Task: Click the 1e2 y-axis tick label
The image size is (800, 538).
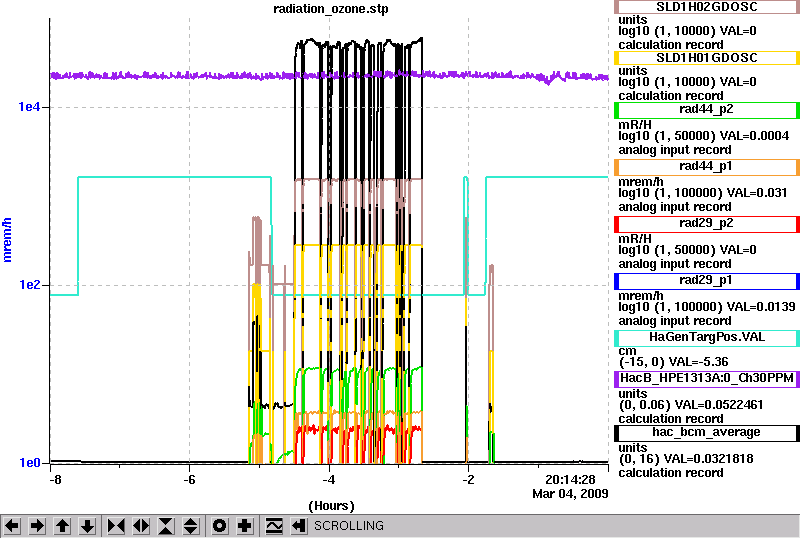Action: click(x=29, y=285)
